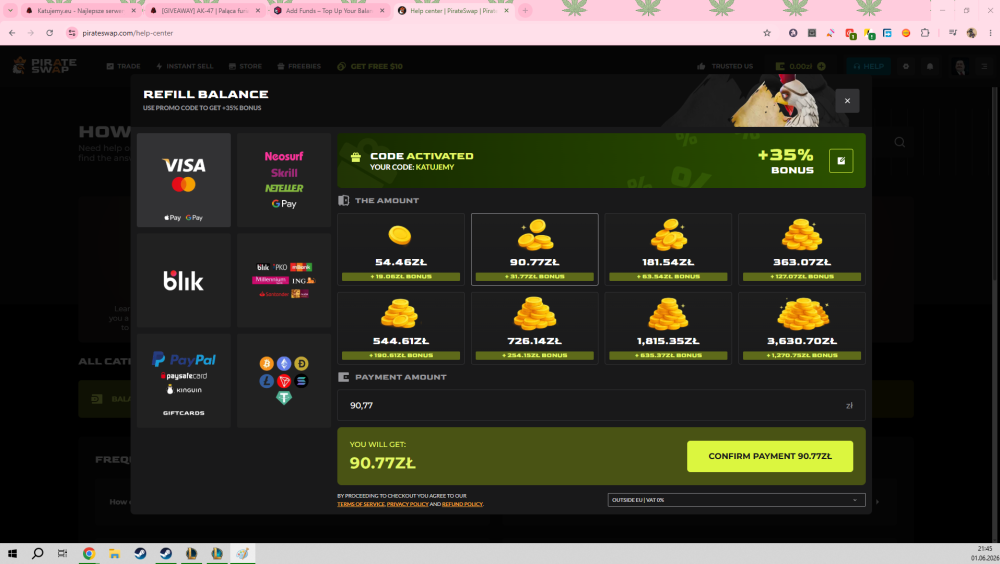Image resolution: width=1000 pixels, height=564 pixels.
Task: Select the 3,630.70zł amount option
Action: 802,329
